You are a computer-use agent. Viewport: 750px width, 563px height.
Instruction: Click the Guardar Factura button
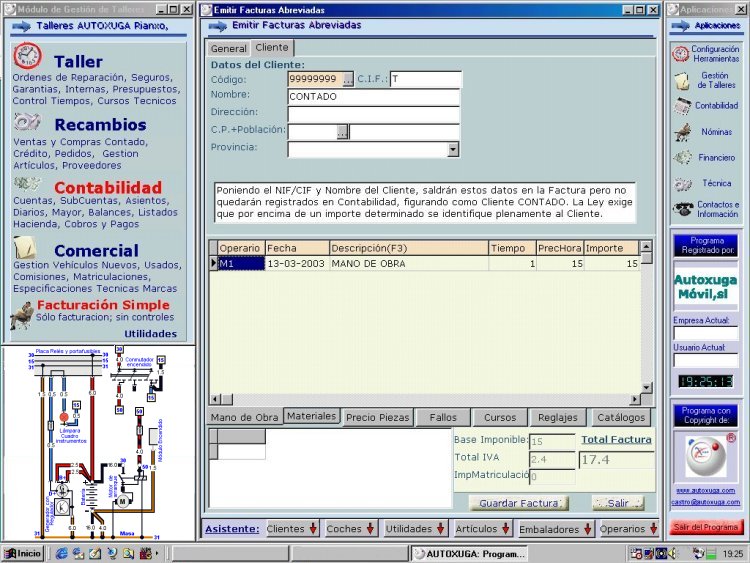coord(518,503)
